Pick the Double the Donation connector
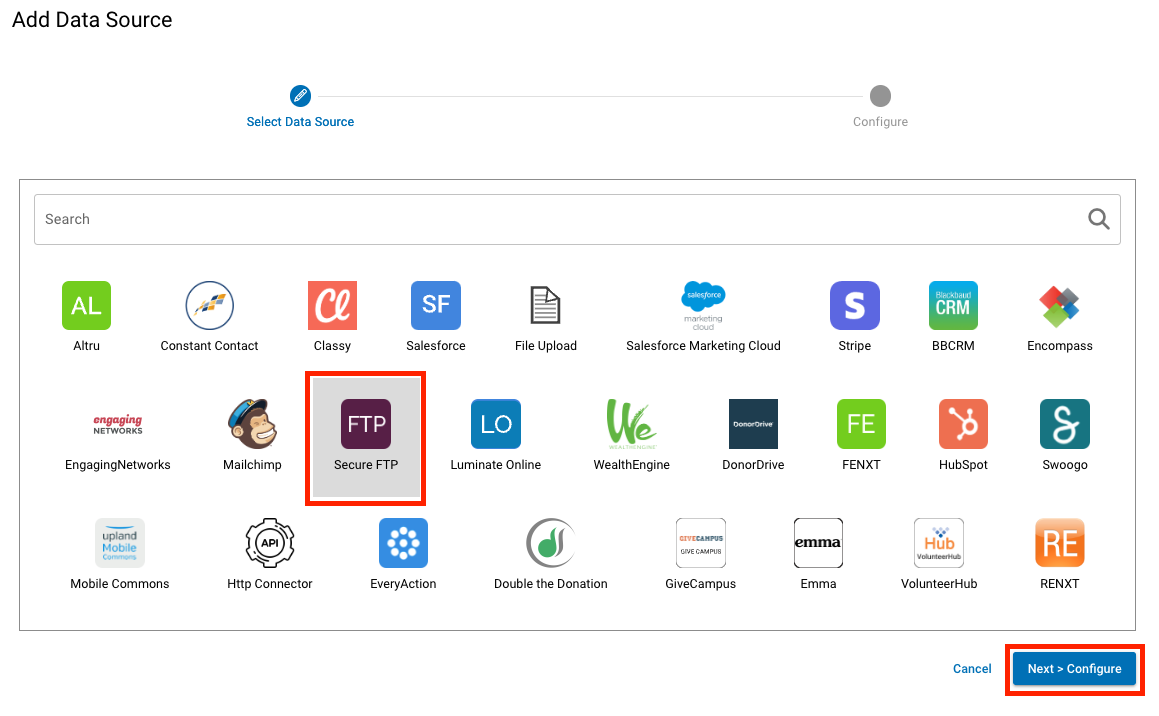 pos(550,543)
